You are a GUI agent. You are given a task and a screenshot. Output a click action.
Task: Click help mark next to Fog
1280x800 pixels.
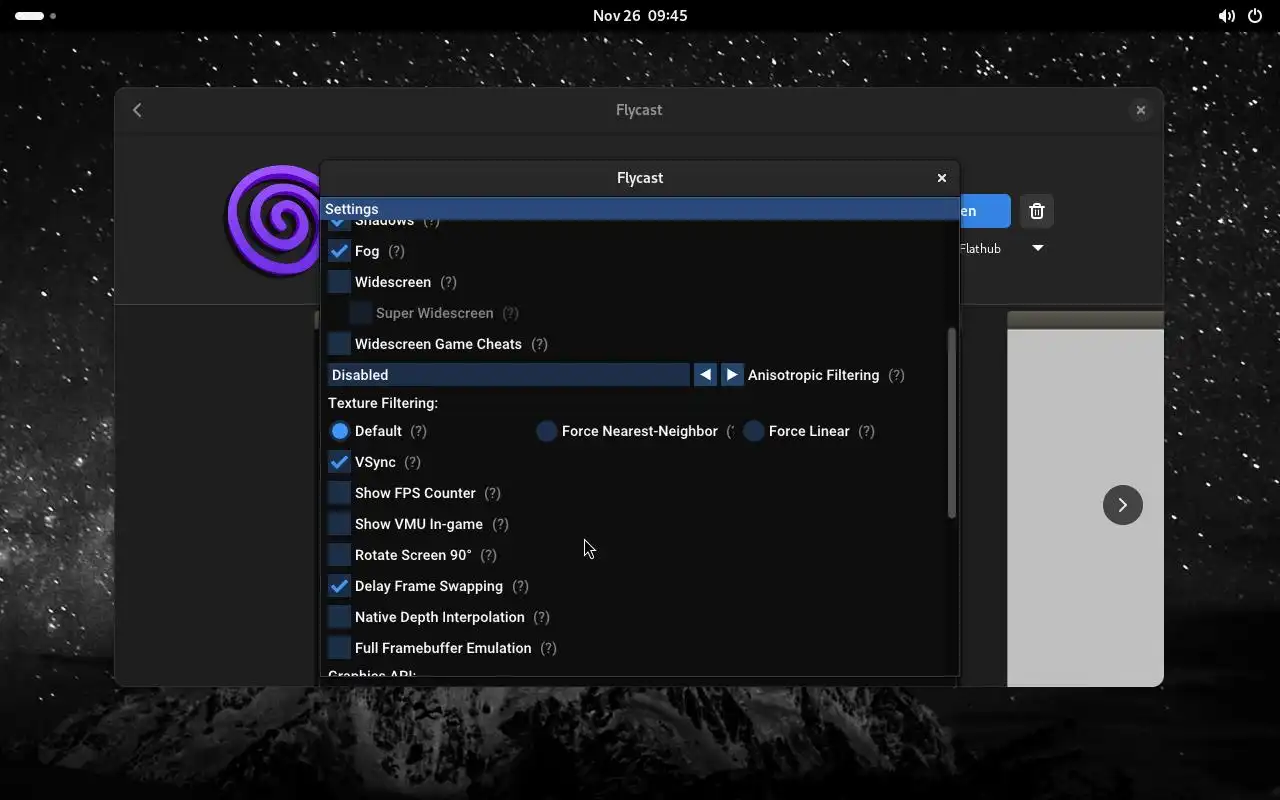pyautogui.click(x=397, y=251)
